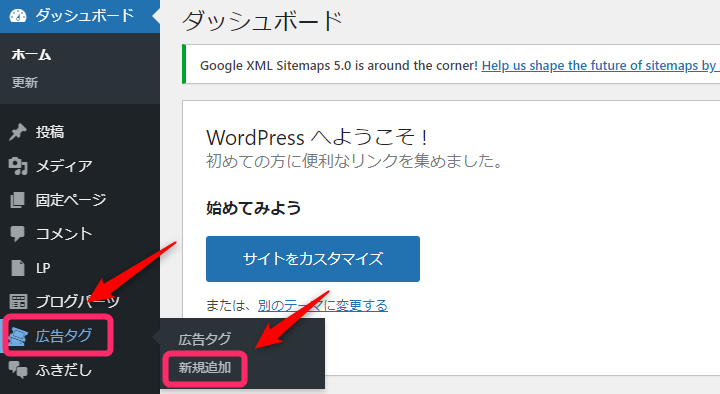
Task: Open the コメント sidebar menu
Action: tap(80, 234)
